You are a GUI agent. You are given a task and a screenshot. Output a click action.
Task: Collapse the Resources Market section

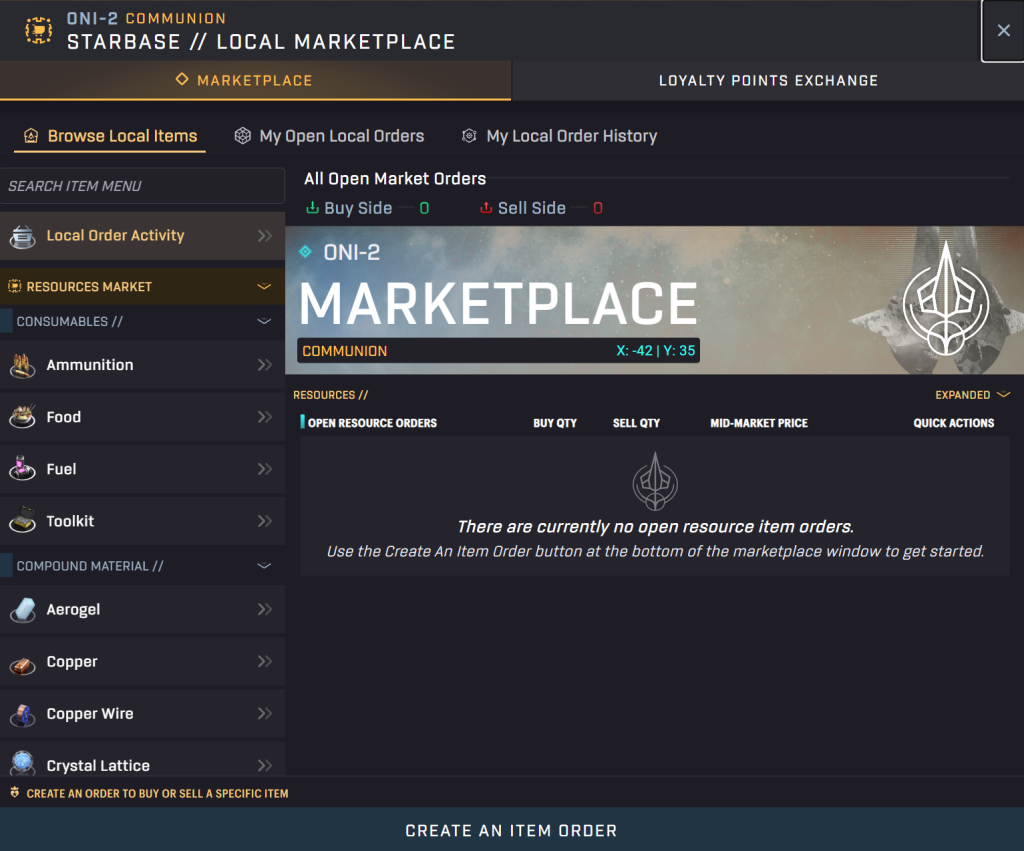(264, 286)
